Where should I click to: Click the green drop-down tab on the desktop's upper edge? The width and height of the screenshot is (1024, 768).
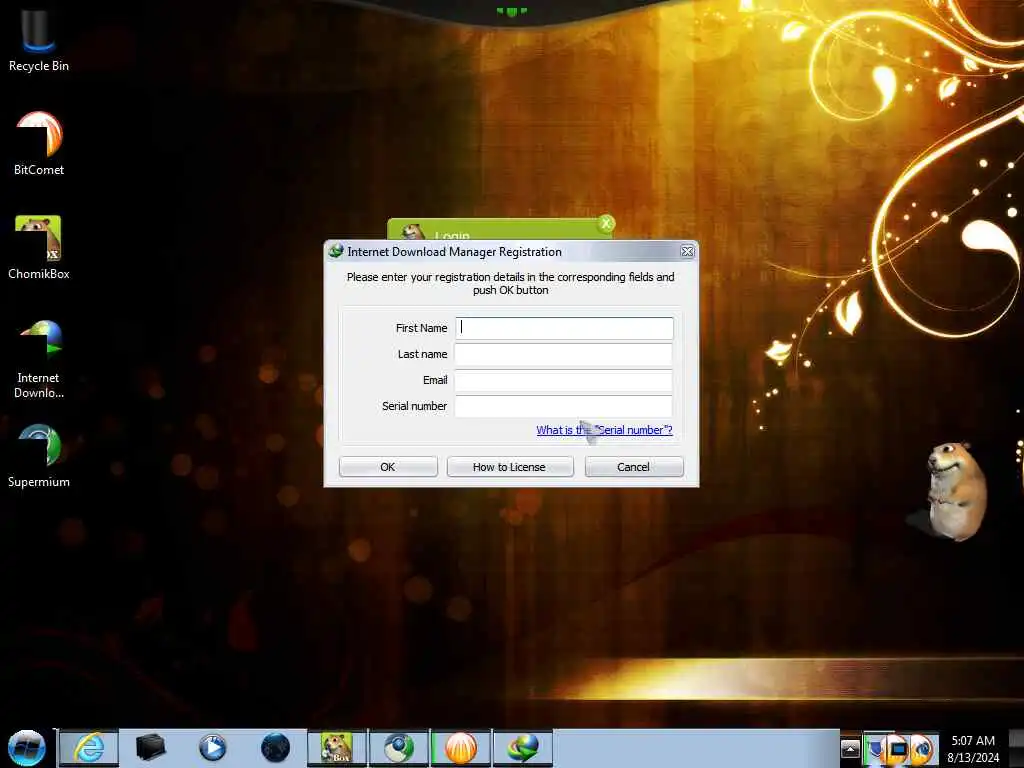[511, 11]
